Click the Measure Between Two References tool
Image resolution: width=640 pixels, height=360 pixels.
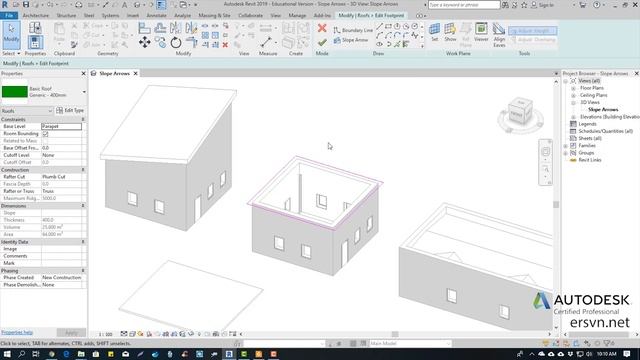(x=266, y=42)
